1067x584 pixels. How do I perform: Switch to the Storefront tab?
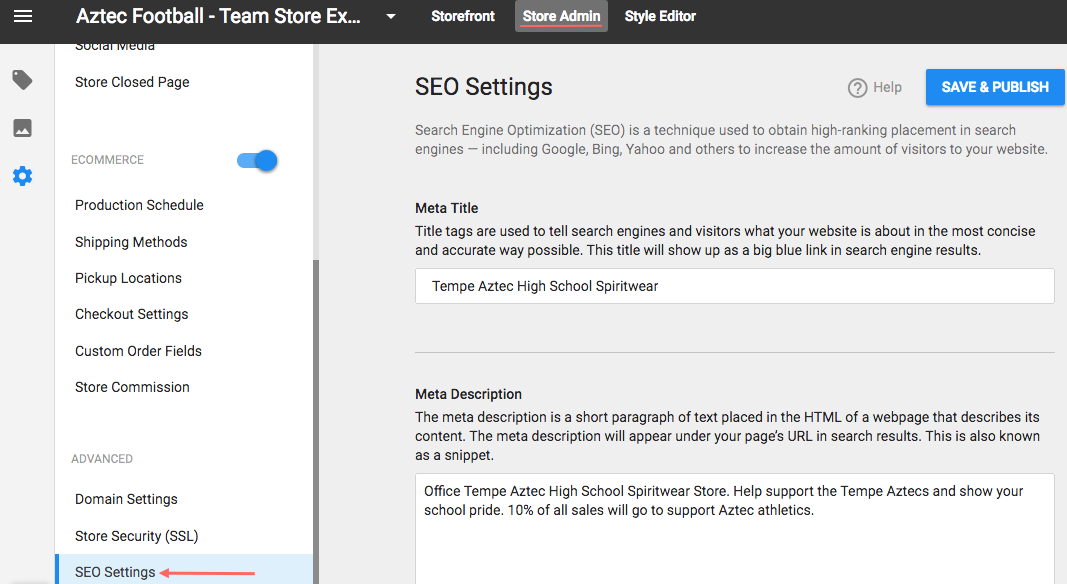coord(462,15)
